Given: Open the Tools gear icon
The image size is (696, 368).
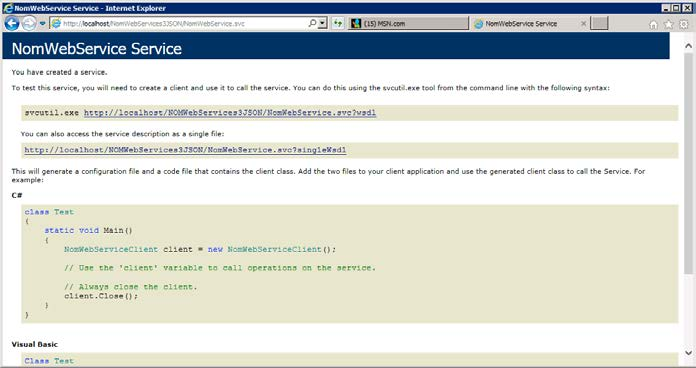Looking at the screenshot, I should point(684,24).
